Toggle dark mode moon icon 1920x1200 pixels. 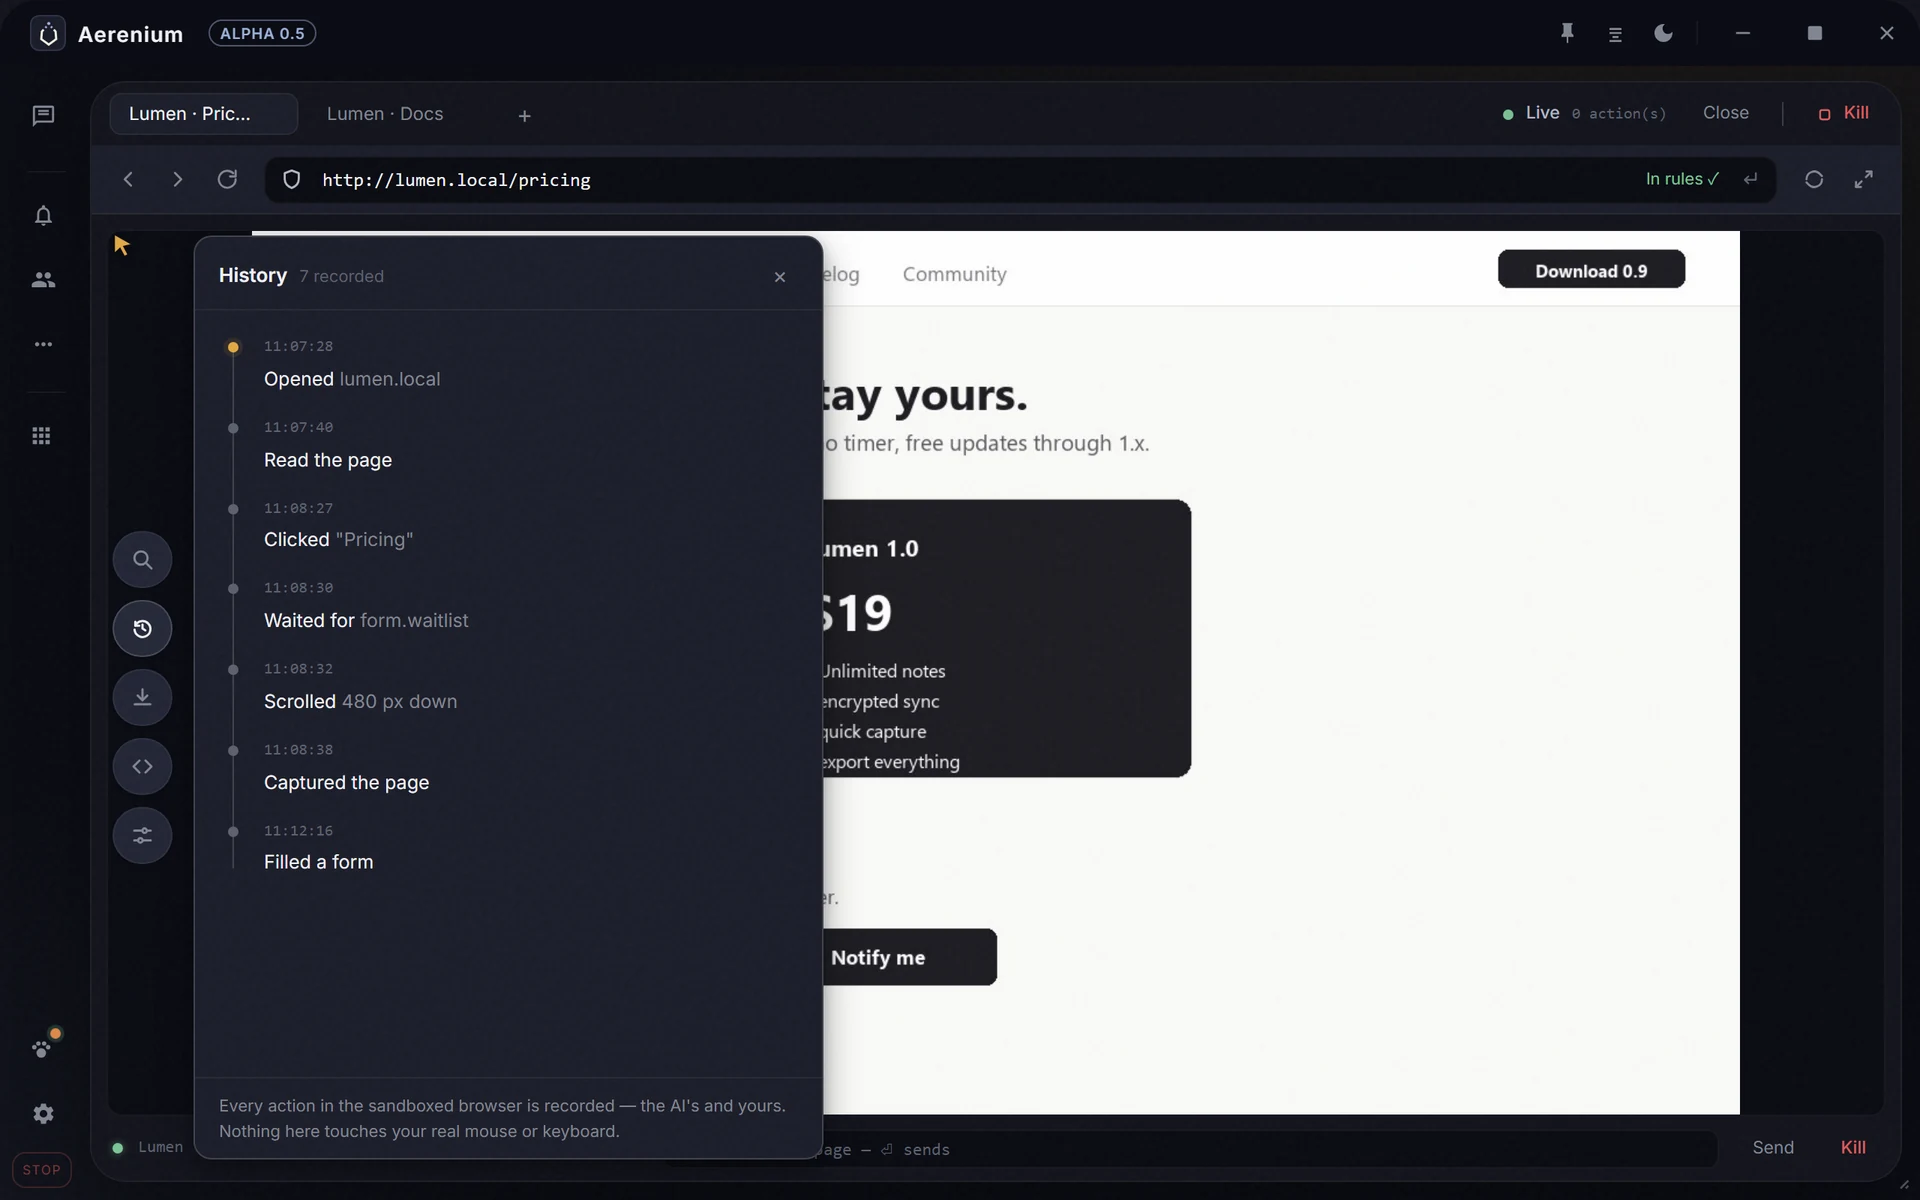pyautogui.click(x=1663, y=33)
